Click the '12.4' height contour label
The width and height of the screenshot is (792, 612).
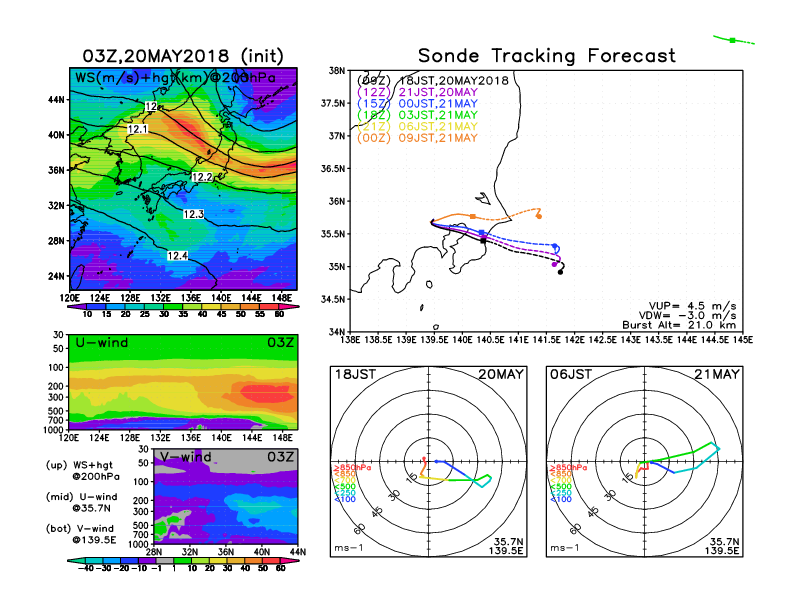177,256
